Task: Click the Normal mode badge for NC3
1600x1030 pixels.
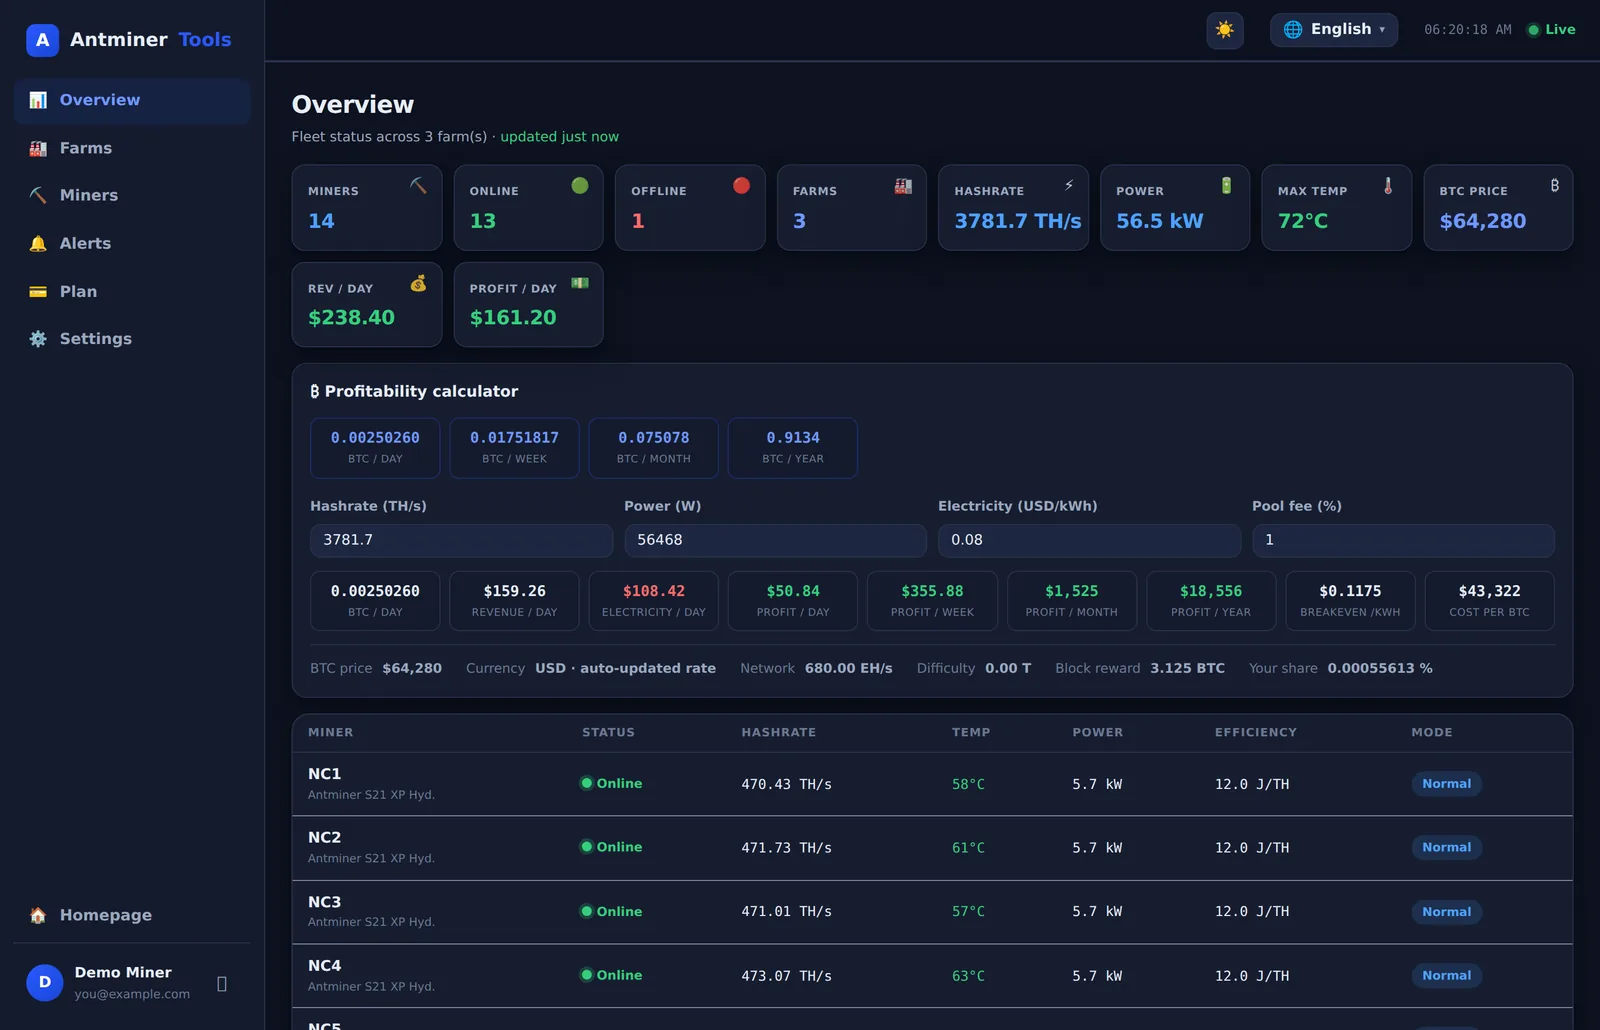Action: tap(1446, 912)
